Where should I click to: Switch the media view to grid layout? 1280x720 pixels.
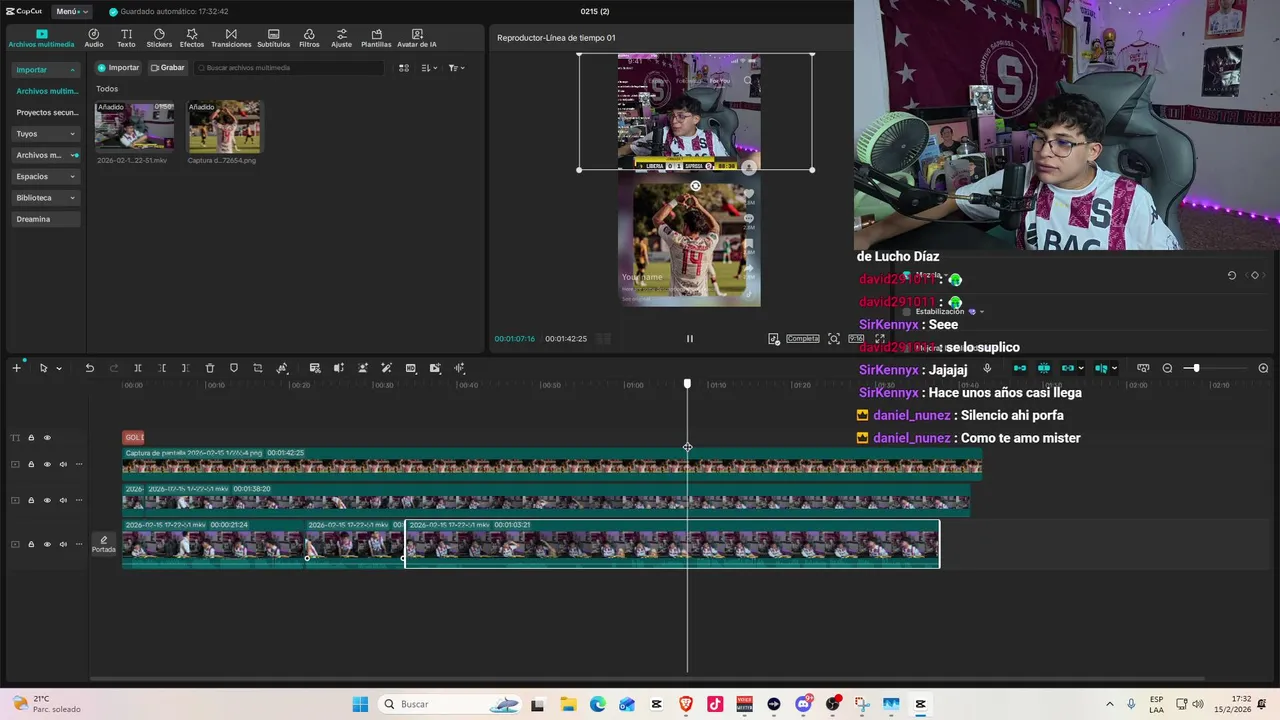pyautogui.click(x=404, y=68)
